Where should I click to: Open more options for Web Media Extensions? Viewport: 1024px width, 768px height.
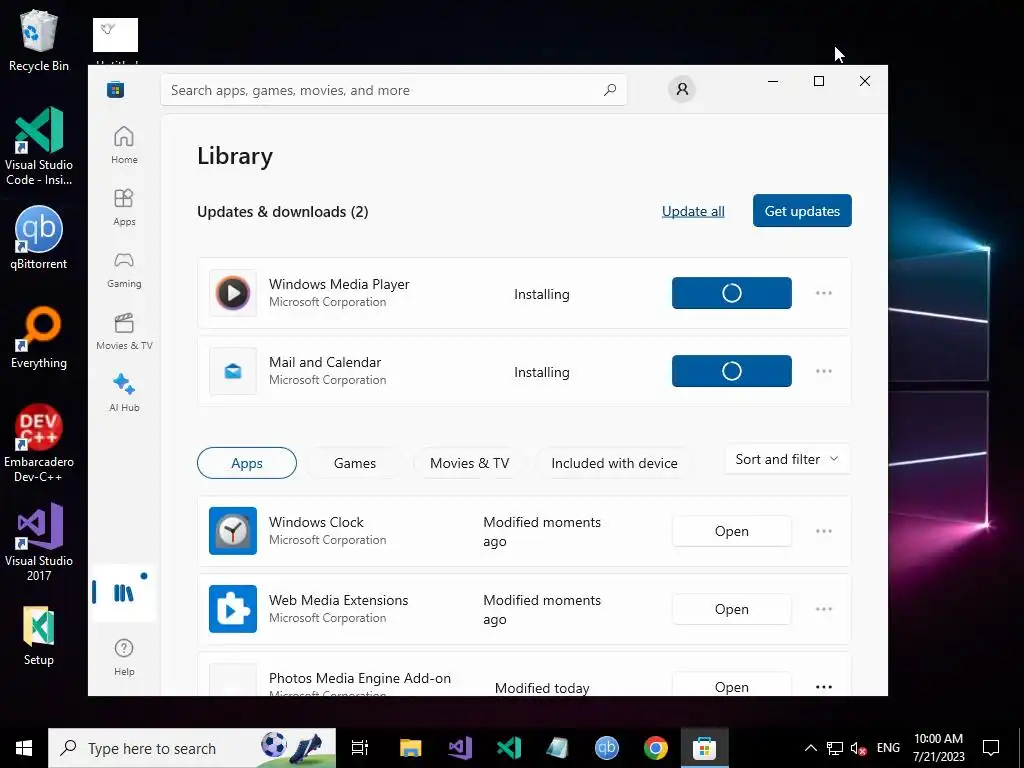(x=824, y=609)
